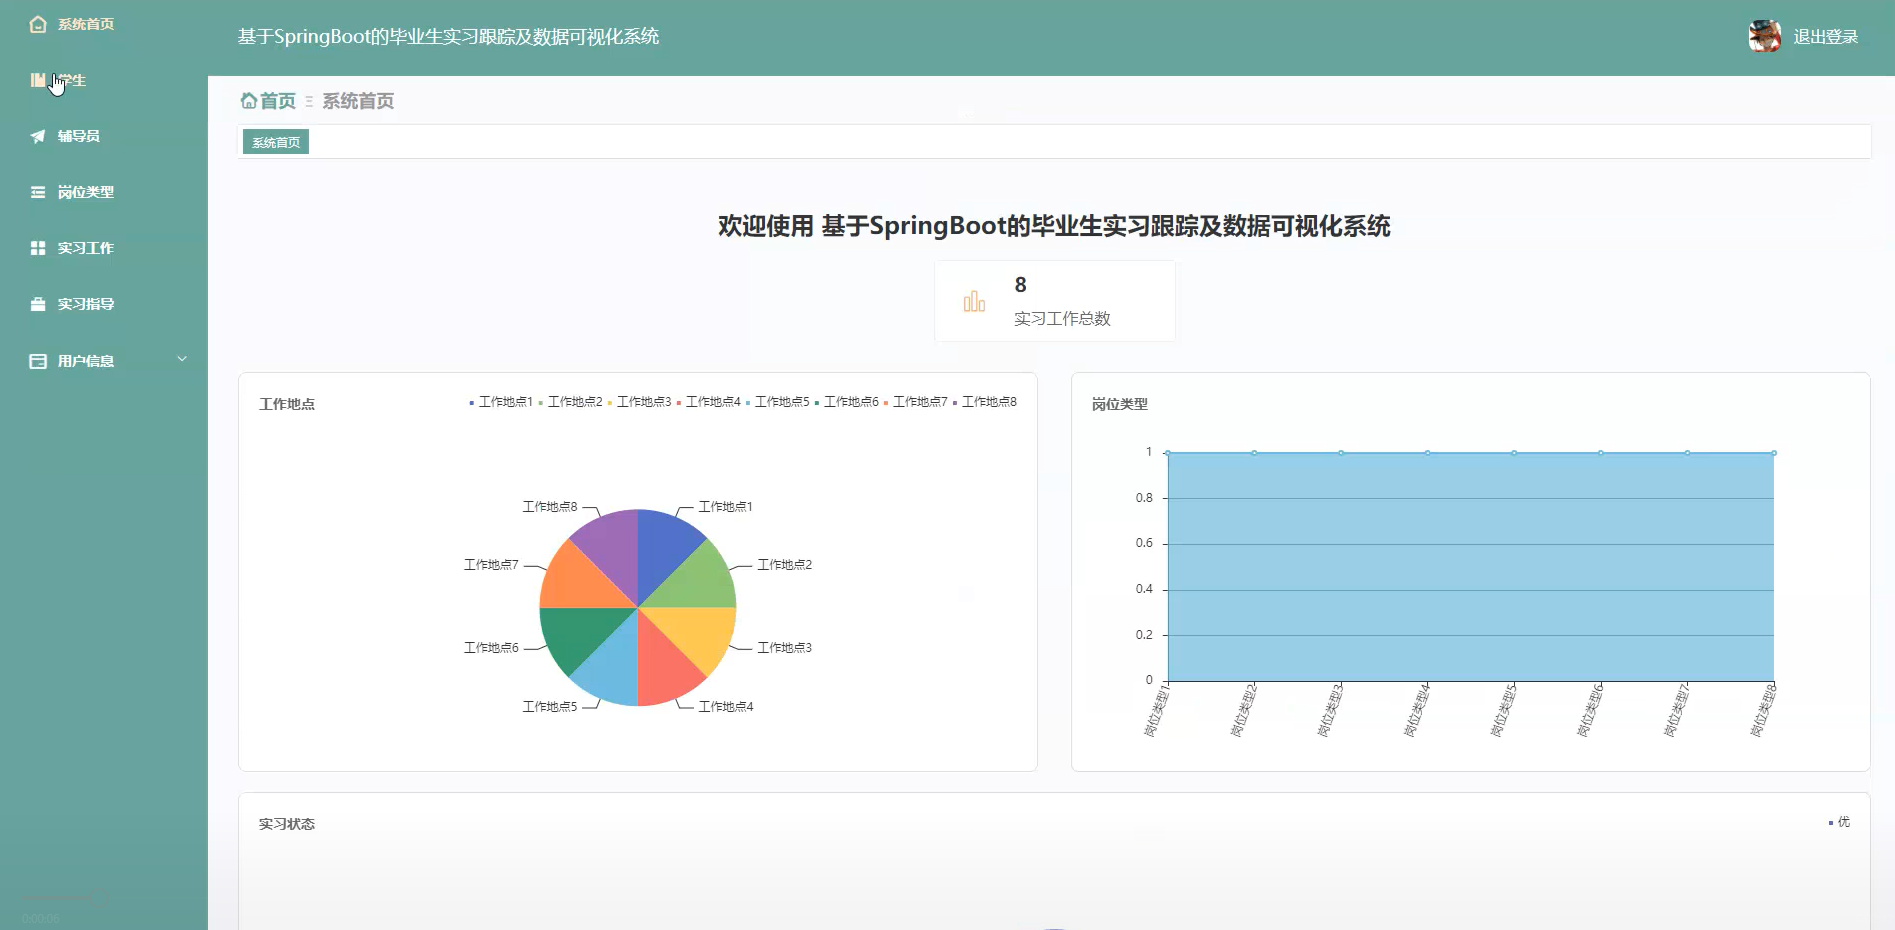Click the 实习工作总数 statistic label
This screenshot has height=930, width=1895.
pyautogui.click(x=1062, y=318)
